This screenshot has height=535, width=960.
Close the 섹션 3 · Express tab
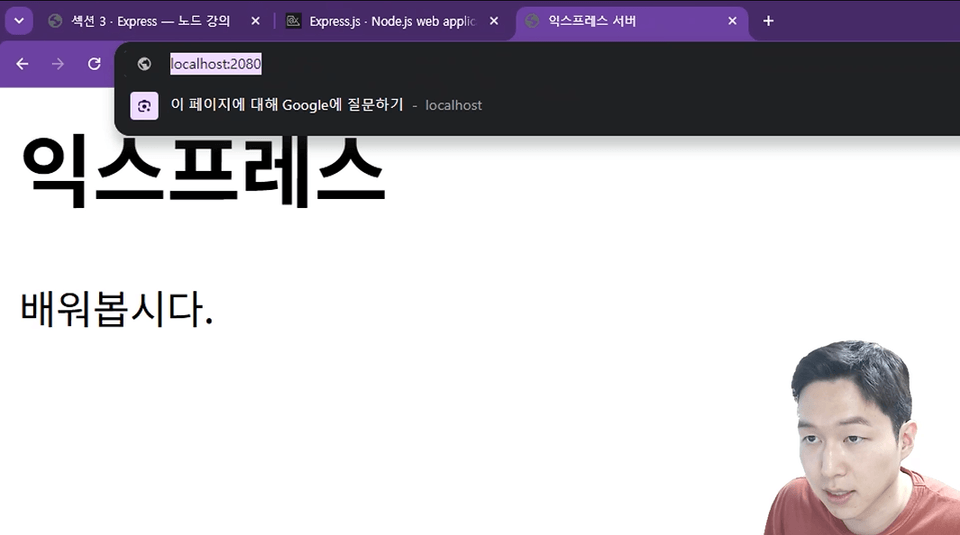tap(255, 21)
